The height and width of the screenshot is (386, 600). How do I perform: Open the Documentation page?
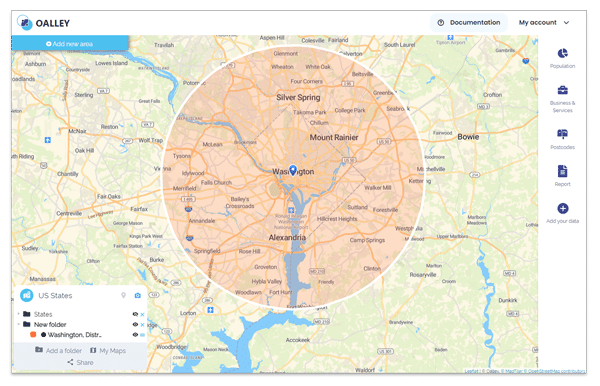469,23
